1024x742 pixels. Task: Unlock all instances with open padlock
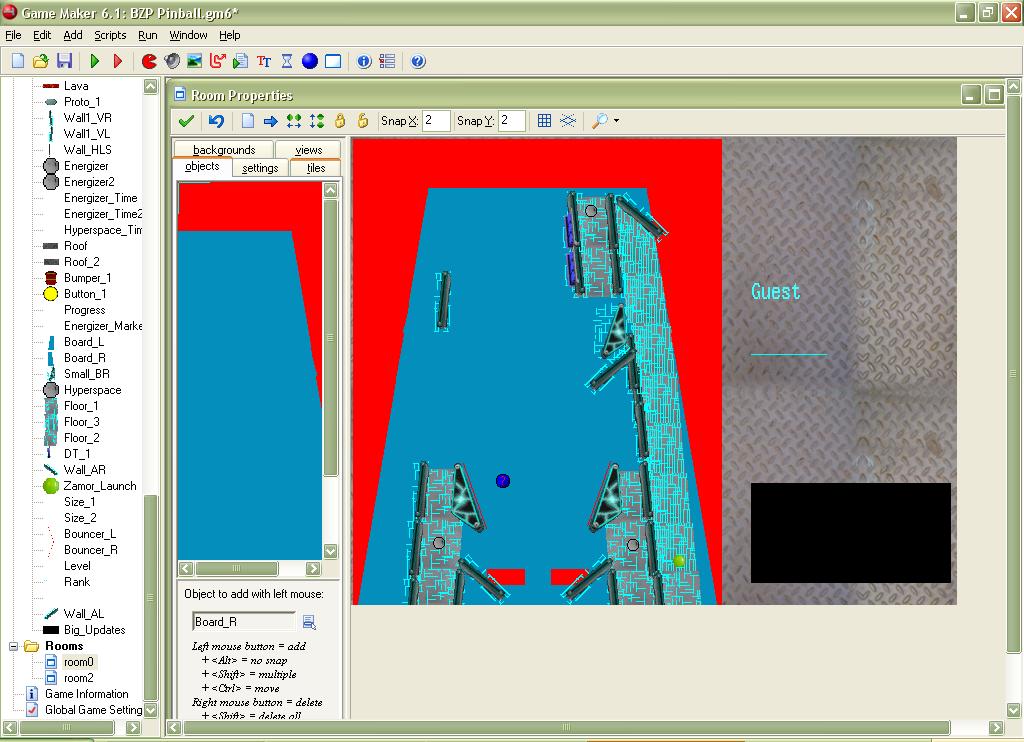click(x=363, y=121)
